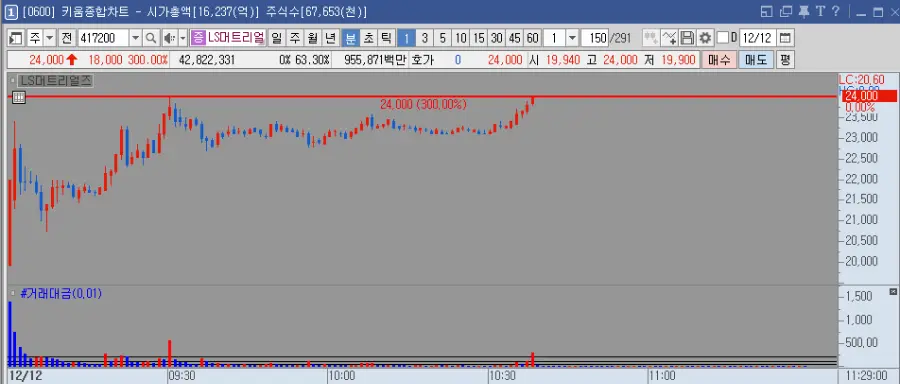Choose the 60-minute interval button
The height and width of the screenshot is (384, 900).
point(533,38)
